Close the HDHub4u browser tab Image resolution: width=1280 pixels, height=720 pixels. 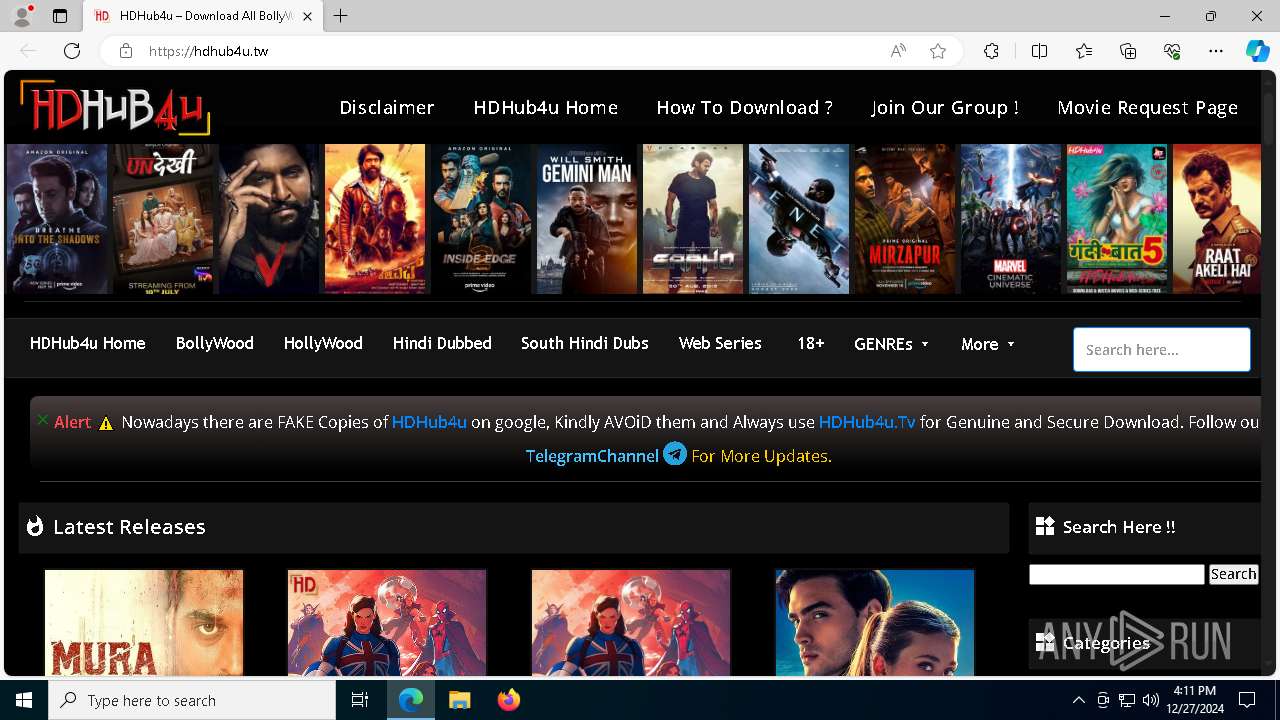click(307, 16)
